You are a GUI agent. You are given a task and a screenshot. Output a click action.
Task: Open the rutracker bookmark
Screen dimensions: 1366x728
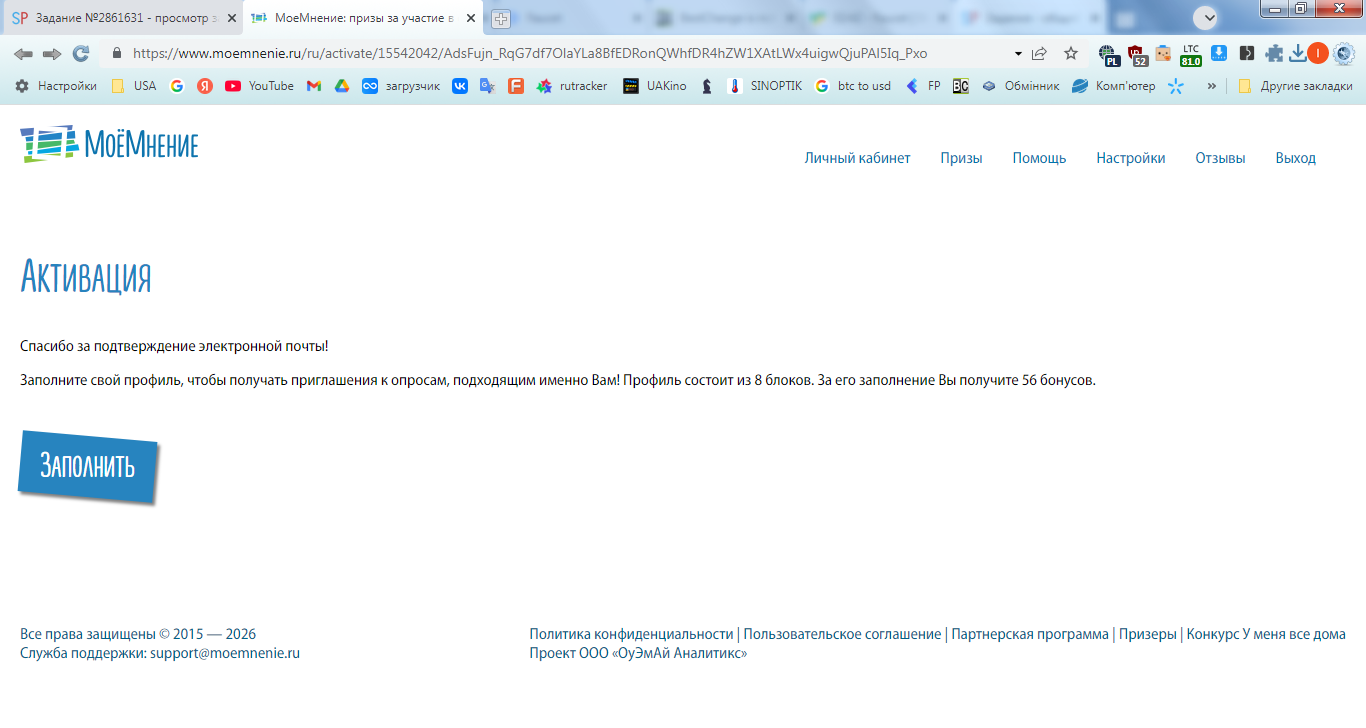(x=572, y=86)
